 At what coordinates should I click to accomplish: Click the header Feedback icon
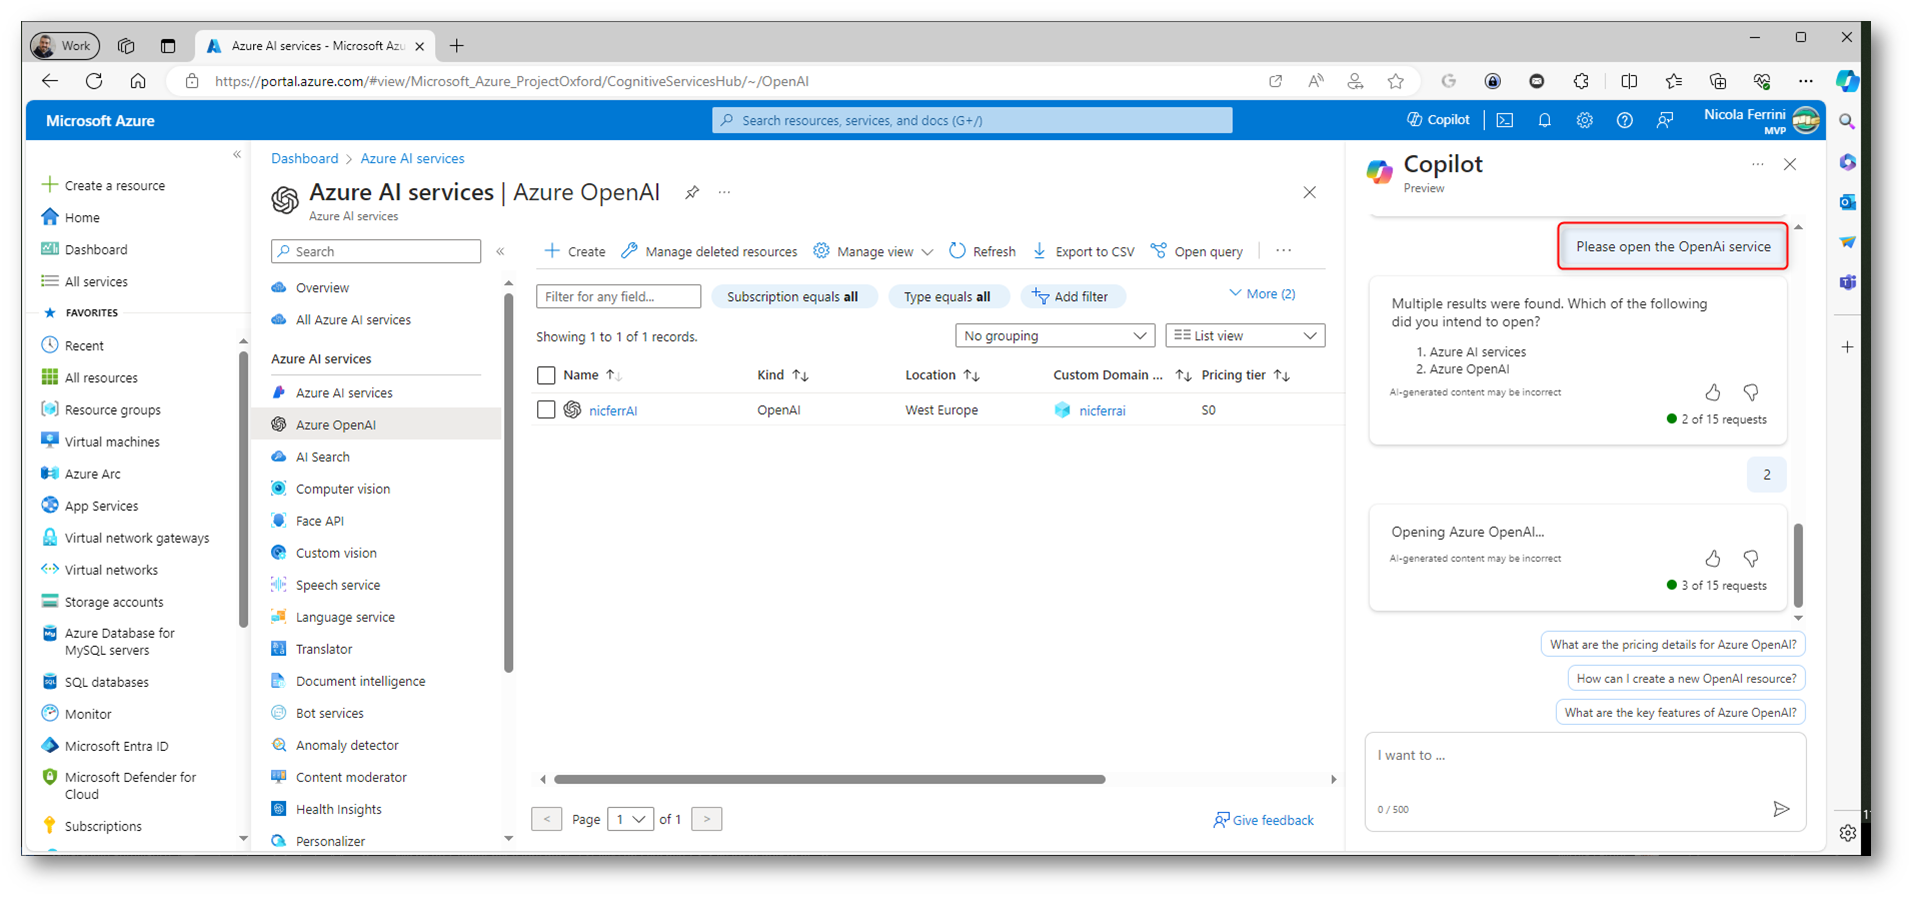[1664, 120]
